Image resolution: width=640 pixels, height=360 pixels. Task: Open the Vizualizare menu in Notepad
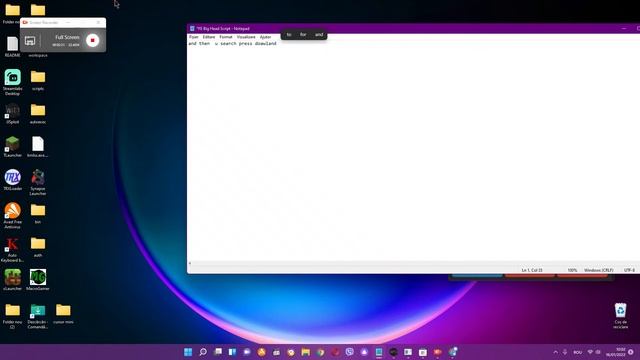tap(246, 37)
